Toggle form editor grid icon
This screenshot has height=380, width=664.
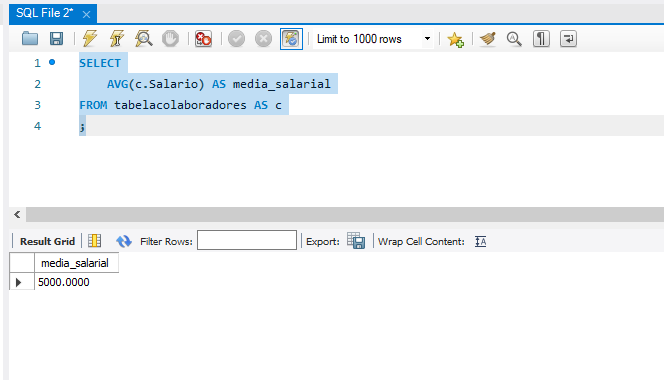(x=94, y=241)
